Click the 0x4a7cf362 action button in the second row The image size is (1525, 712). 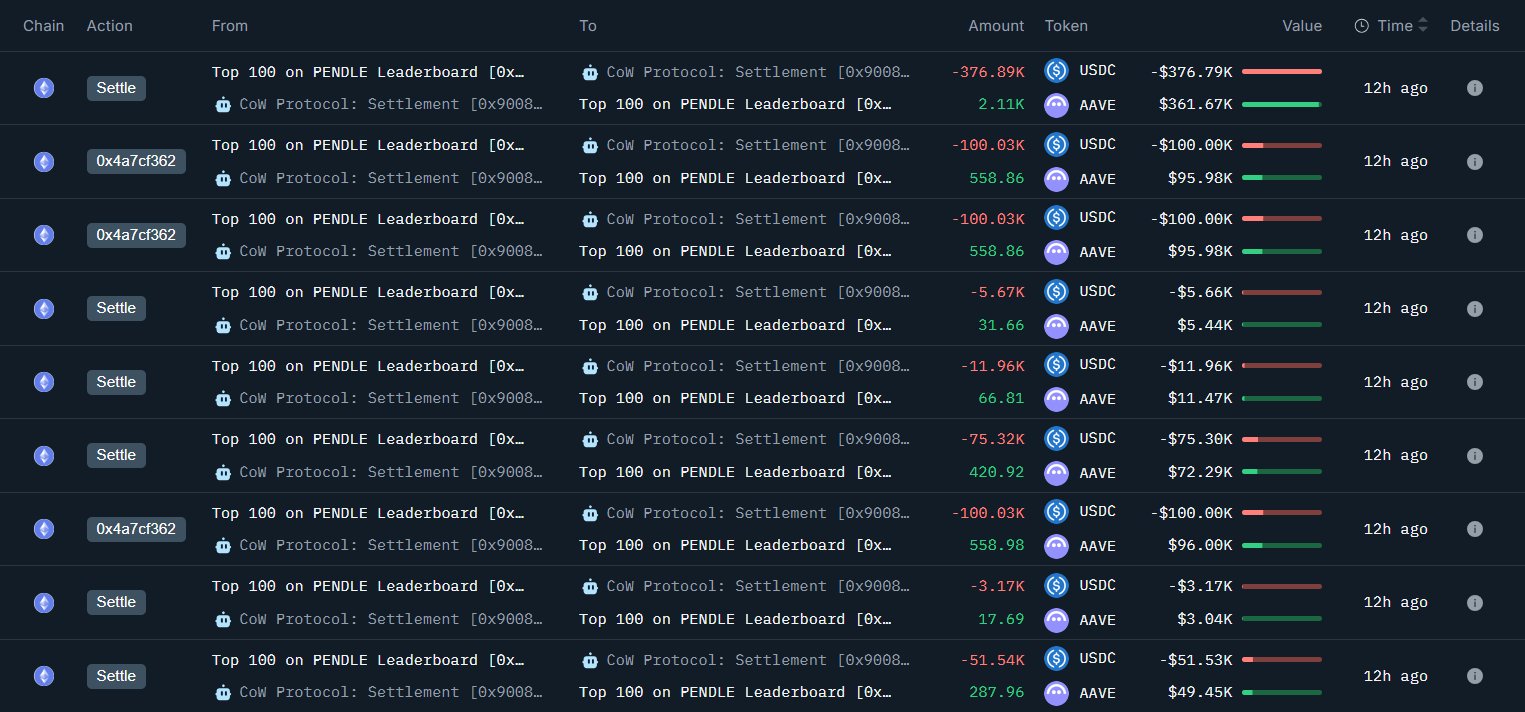[136, 161]
